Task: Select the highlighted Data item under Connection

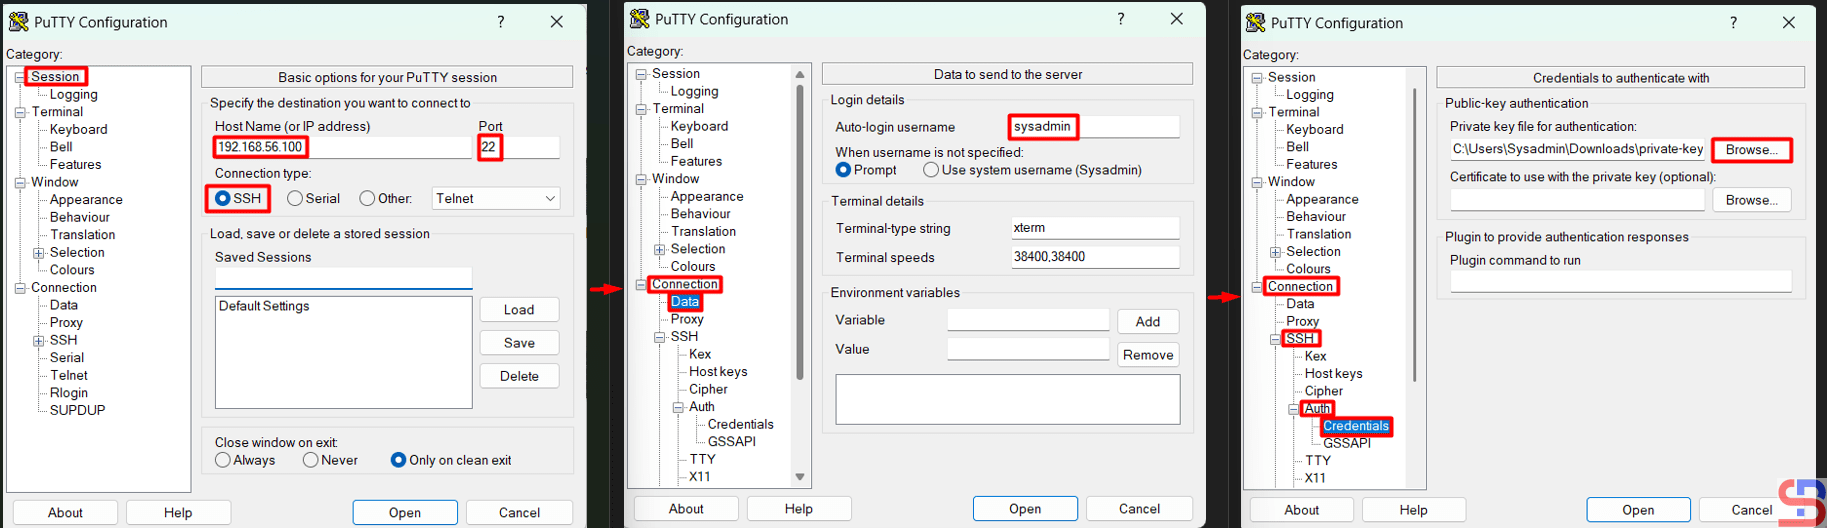Action: pyautogui.click(x=685, y=302)
